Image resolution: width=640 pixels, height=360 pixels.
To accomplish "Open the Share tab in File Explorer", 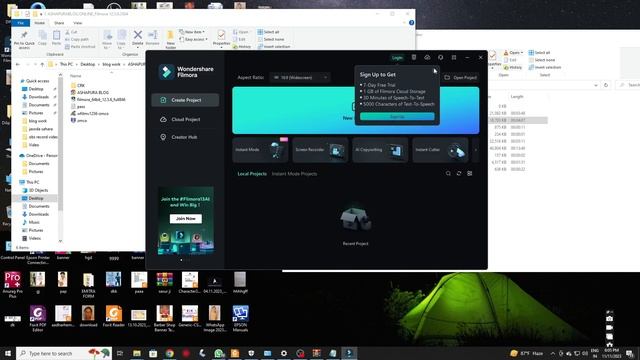I will tap(59, 23).
